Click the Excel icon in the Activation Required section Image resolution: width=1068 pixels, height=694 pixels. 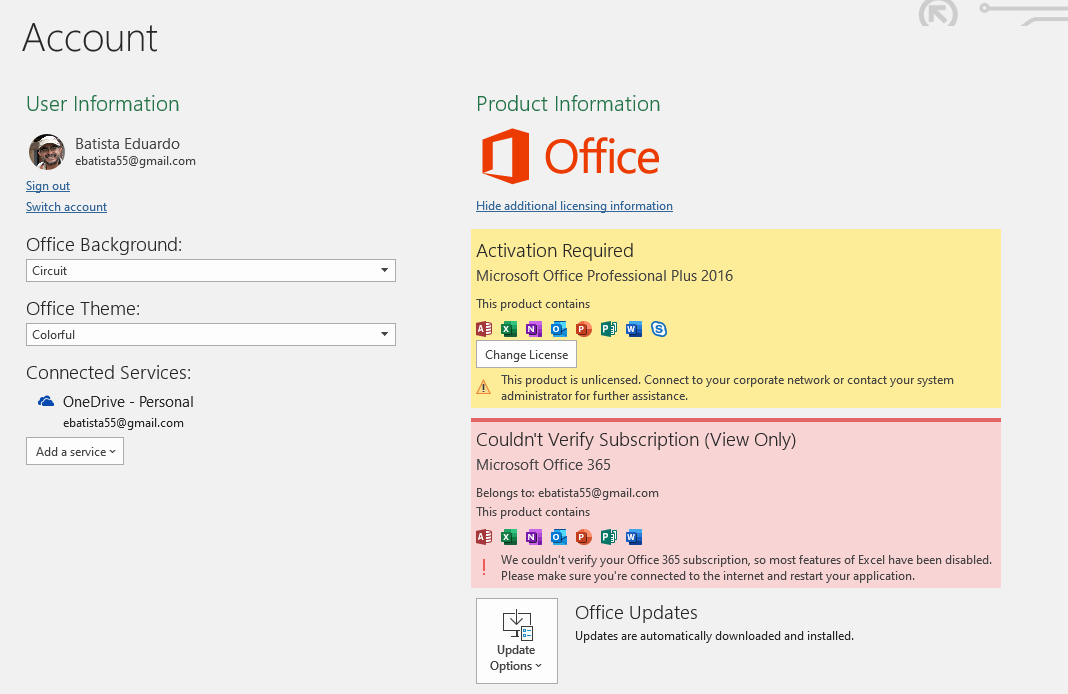tap(509, 330)
